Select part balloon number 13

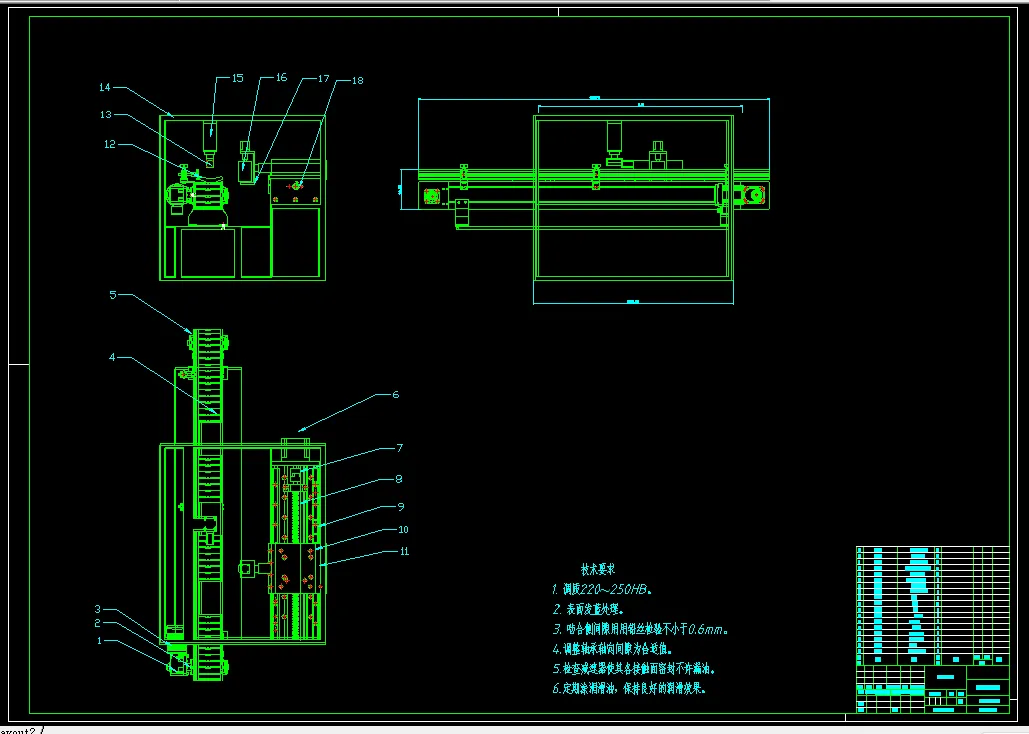click(106, 115)
